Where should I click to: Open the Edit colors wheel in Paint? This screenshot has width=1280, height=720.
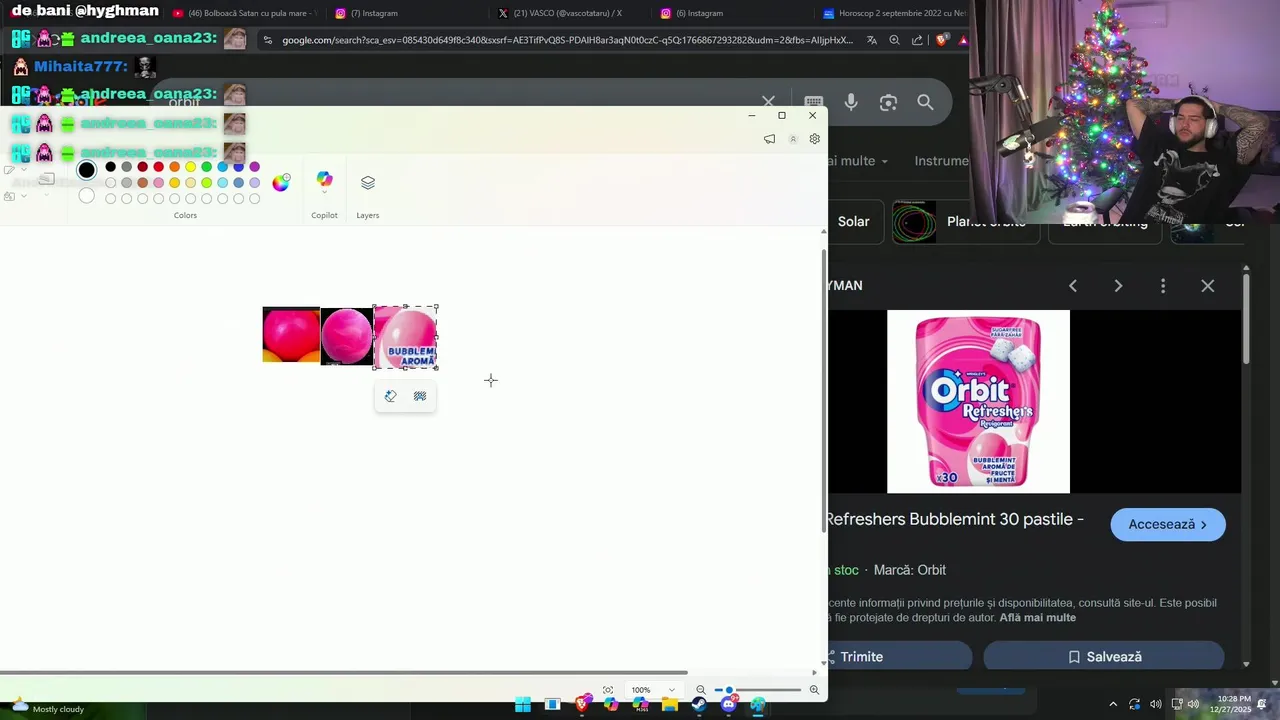click(281, 182)
